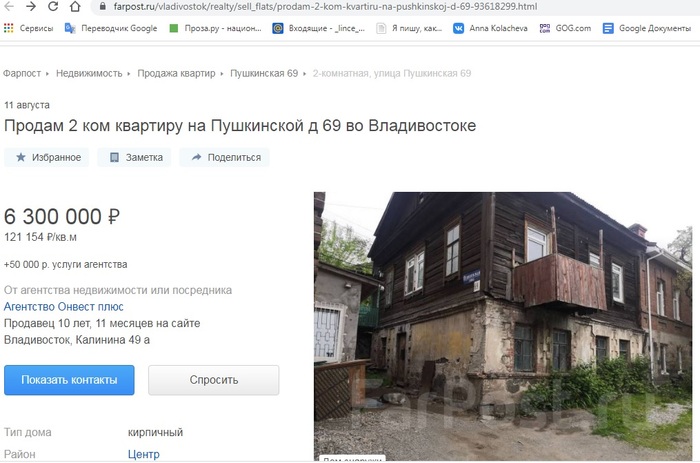Open the VK Anna Kolacheva bookmark
Screen dimensions: 700x463
coord(490,28)
